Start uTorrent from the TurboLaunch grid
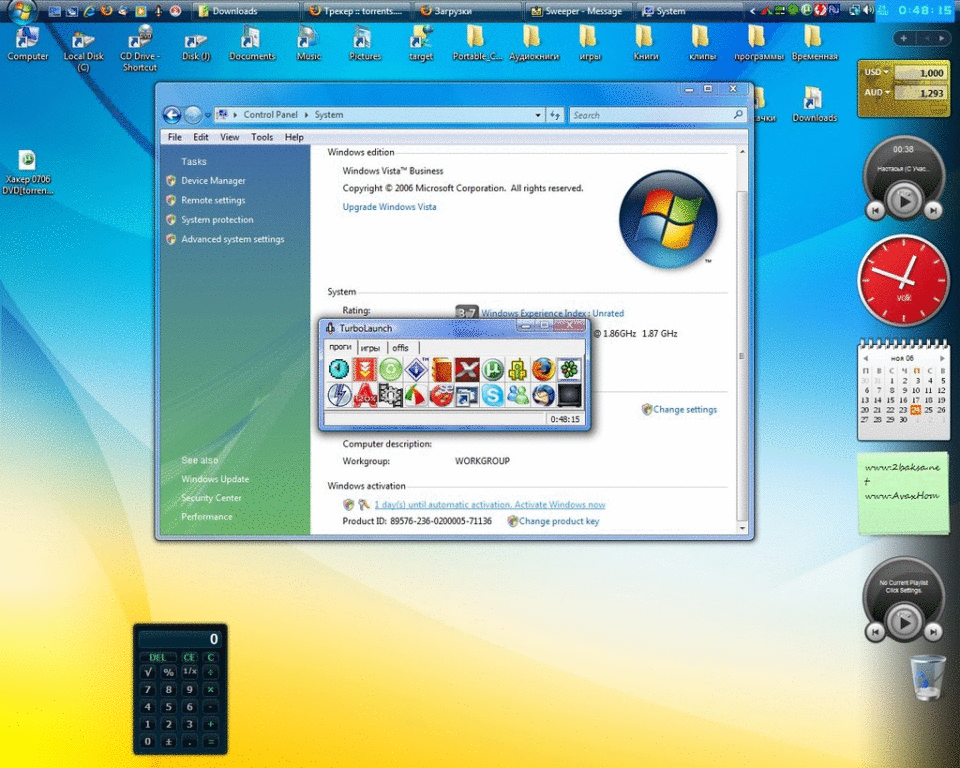Screen dimensions: 960x768 (x=492, y=370)
